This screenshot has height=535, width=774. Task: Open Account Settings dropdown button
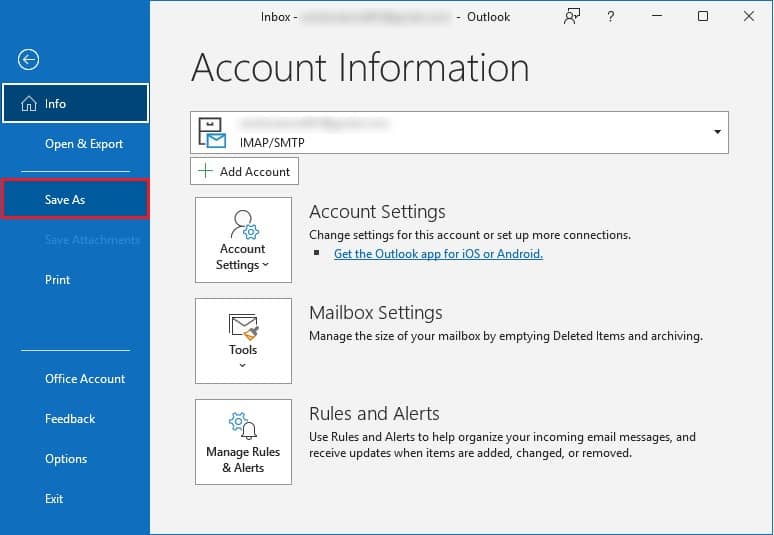[243, 240]
